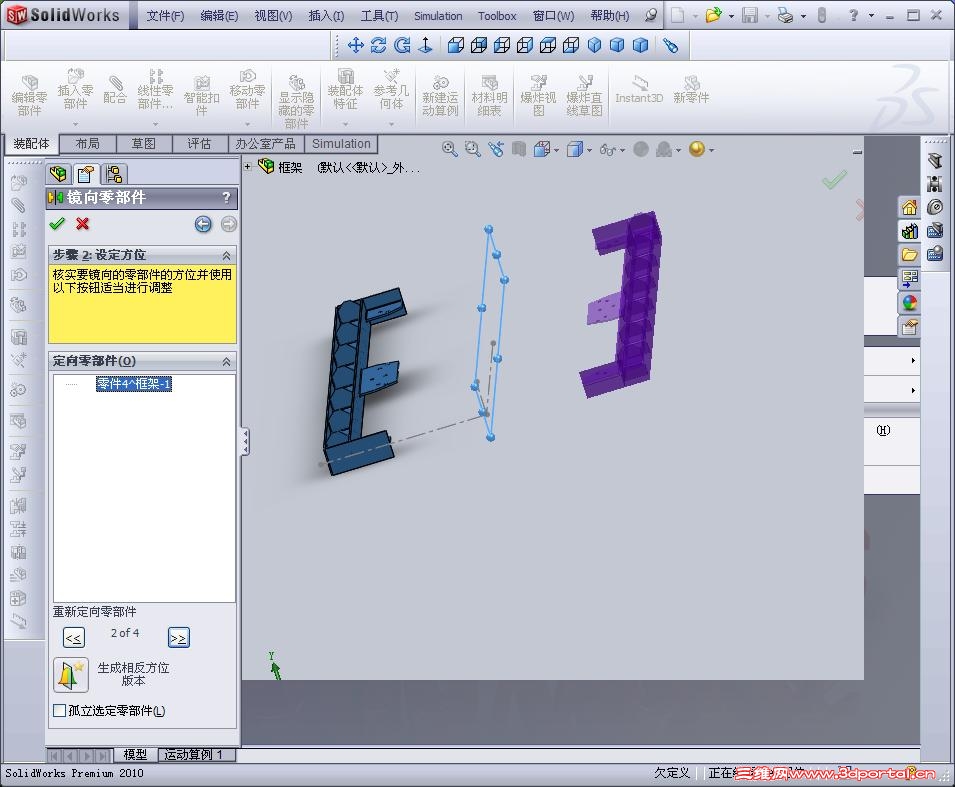Open the 工具(T) menu

tap(379, 16)
